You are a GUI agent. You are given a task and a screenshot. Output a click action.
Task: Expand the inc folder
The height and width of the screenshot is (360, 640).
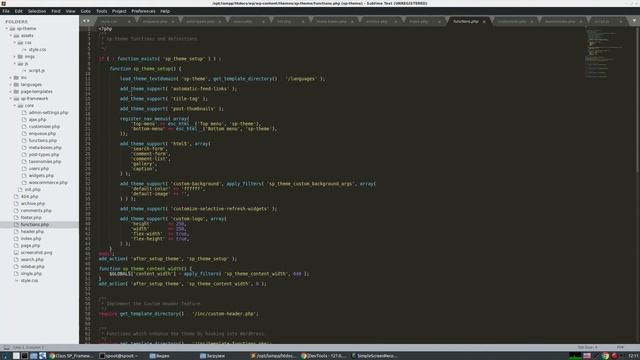click(x=11, y=78)
